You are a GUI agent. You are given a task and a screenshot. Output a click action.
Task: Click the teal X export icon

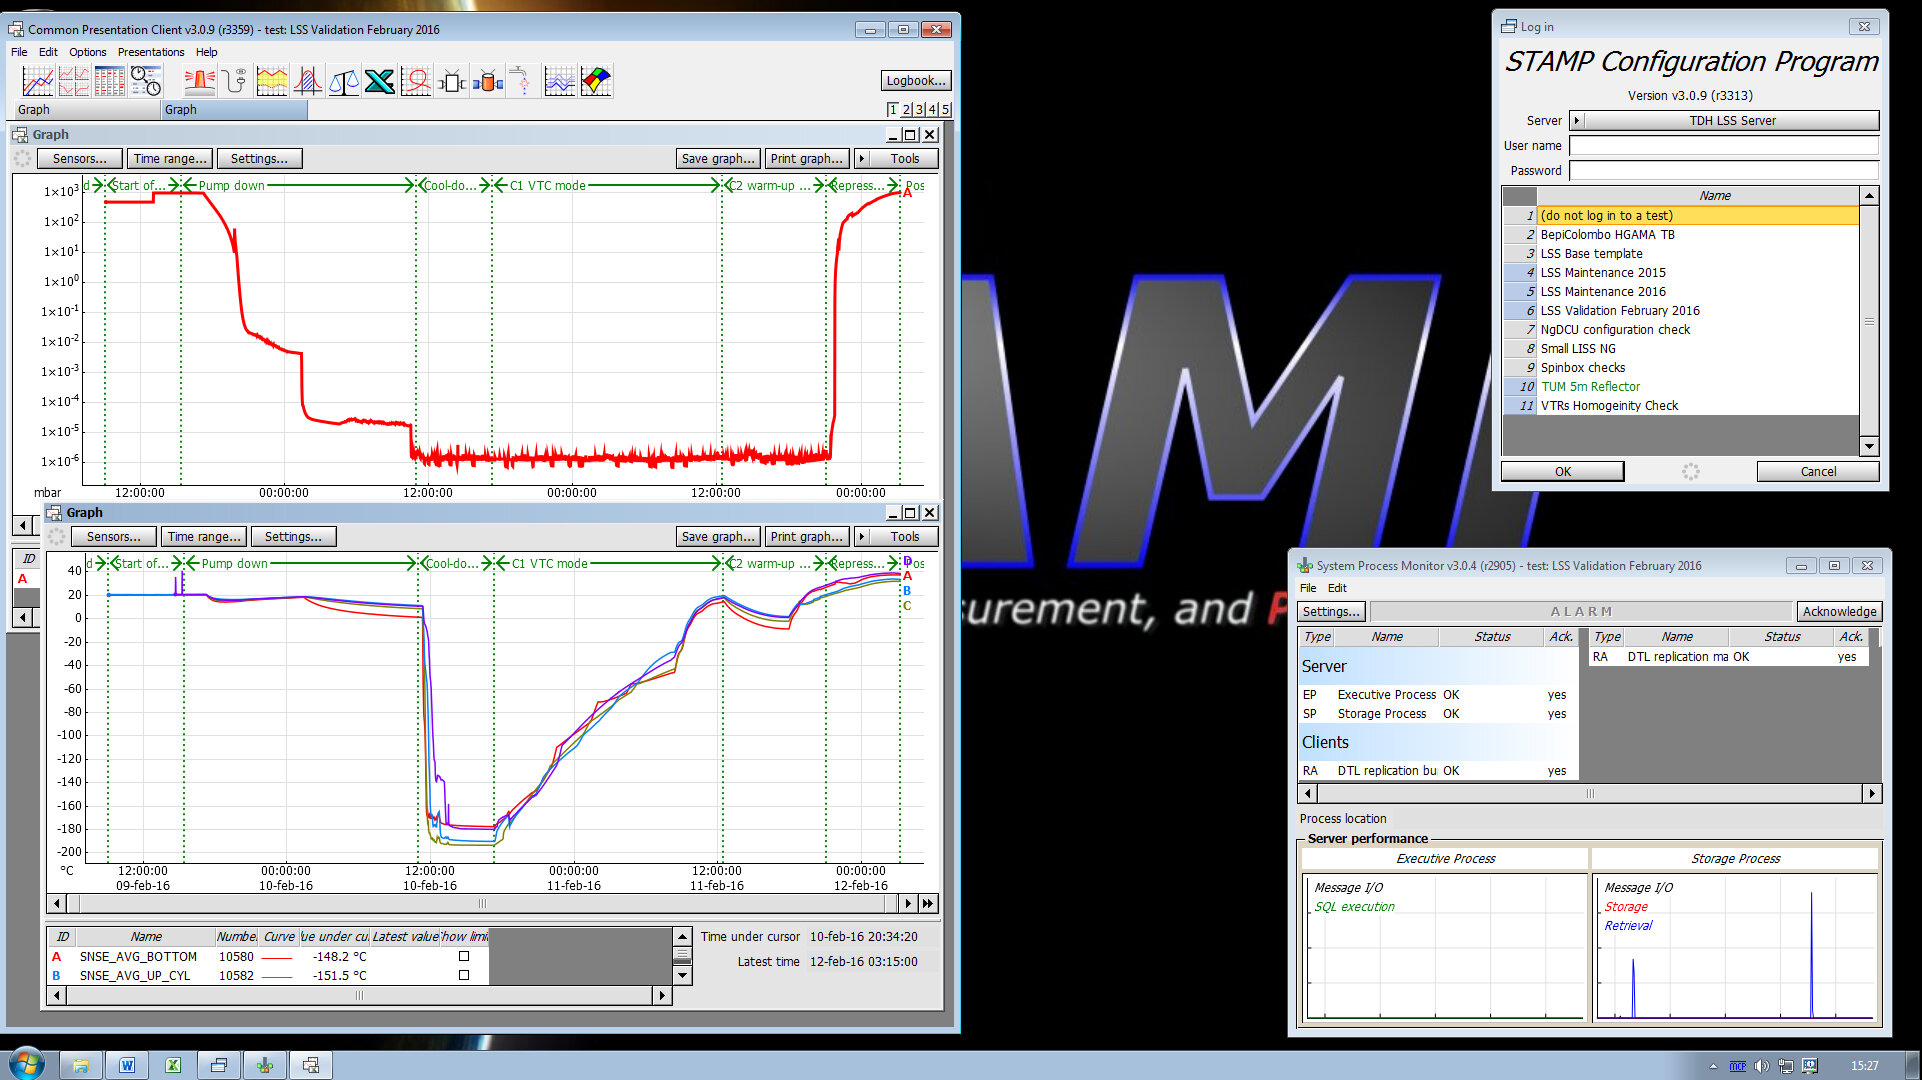coord(379,81)
